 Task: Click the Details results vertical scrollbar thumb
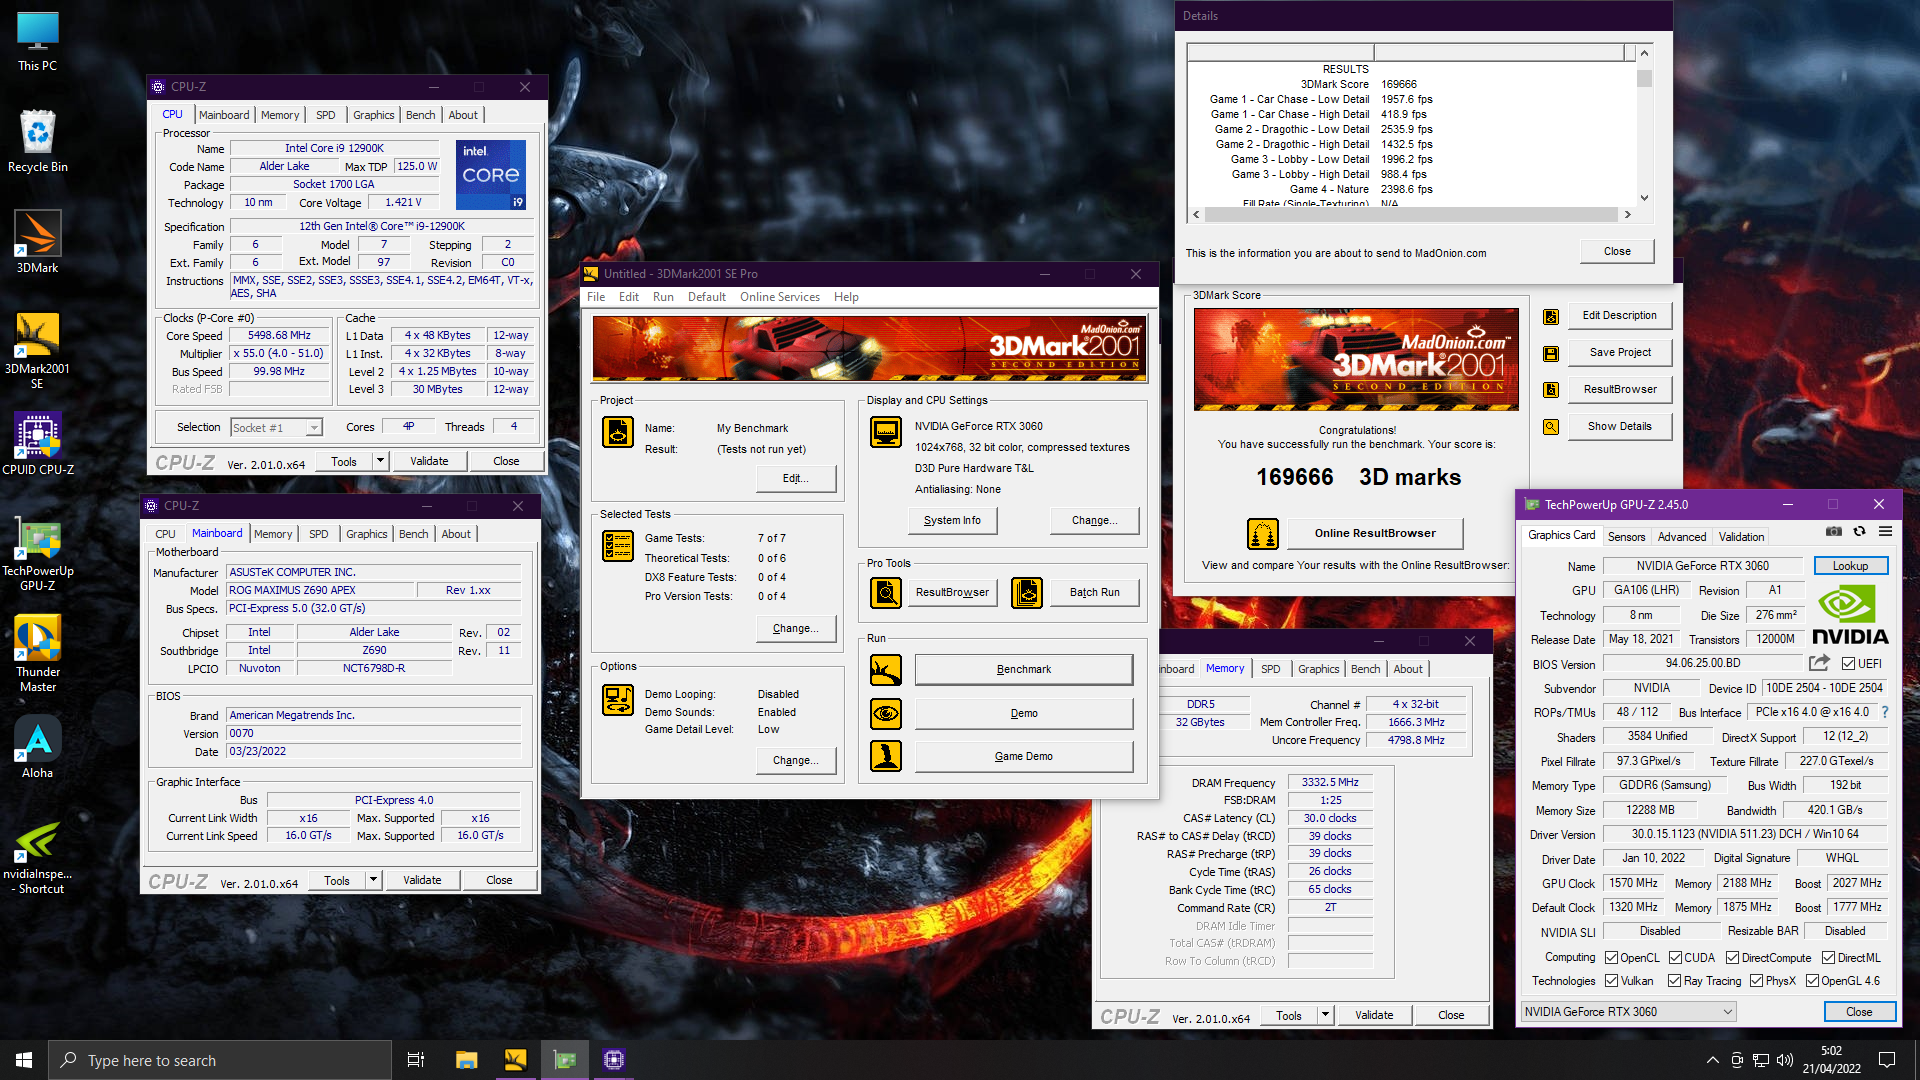pyautogui.click(x=1644, y=78)
